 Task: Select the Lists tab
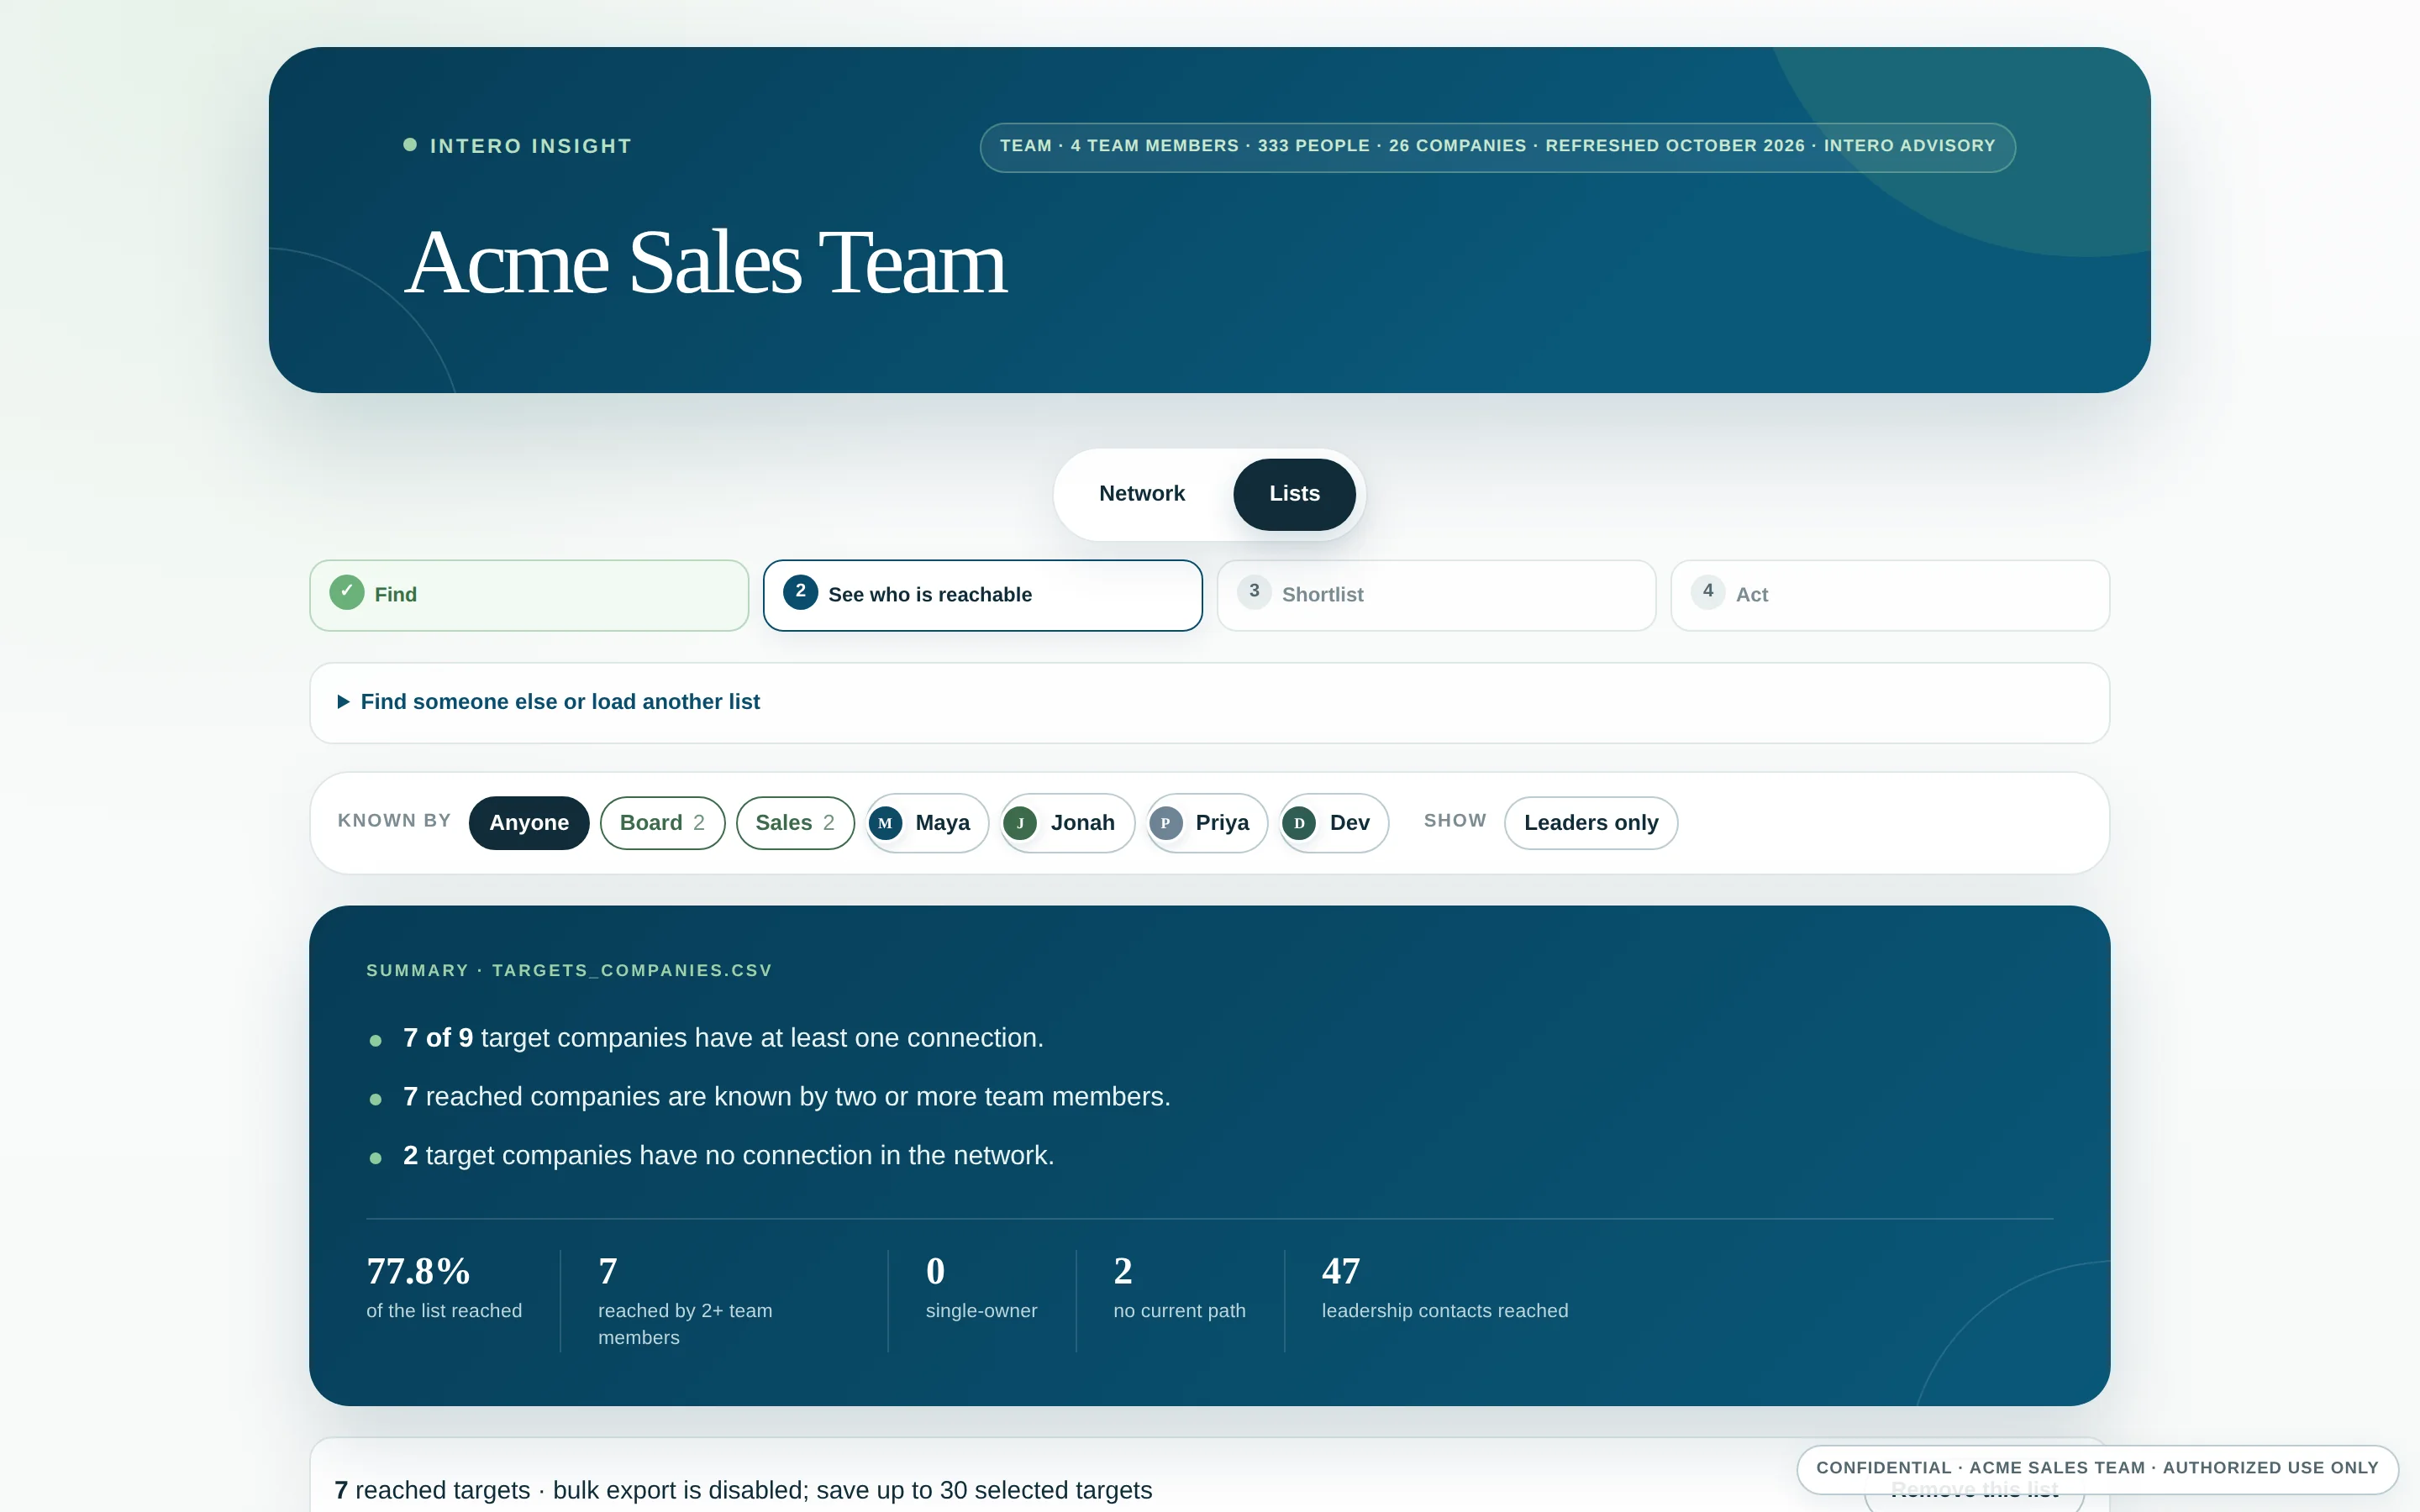tap(1294, 494)
